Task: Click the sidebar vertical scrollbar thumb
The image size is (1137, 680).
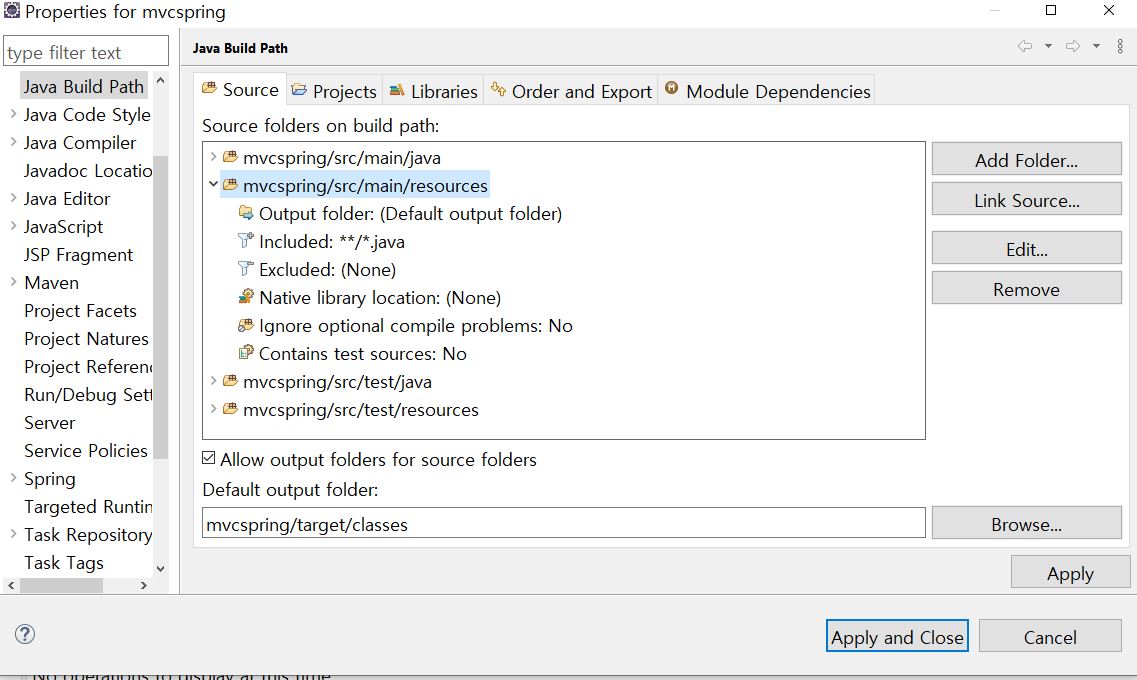Action: [x=160, y=307]
